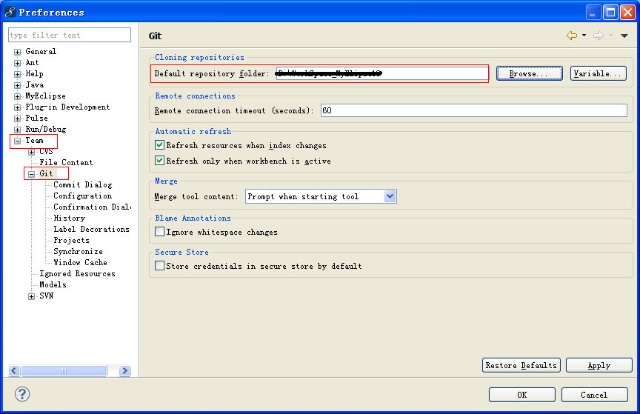Viewport: 640px width, 414px height.
Task: Expand the Ant tree node
Action: [x=17, y=63]
